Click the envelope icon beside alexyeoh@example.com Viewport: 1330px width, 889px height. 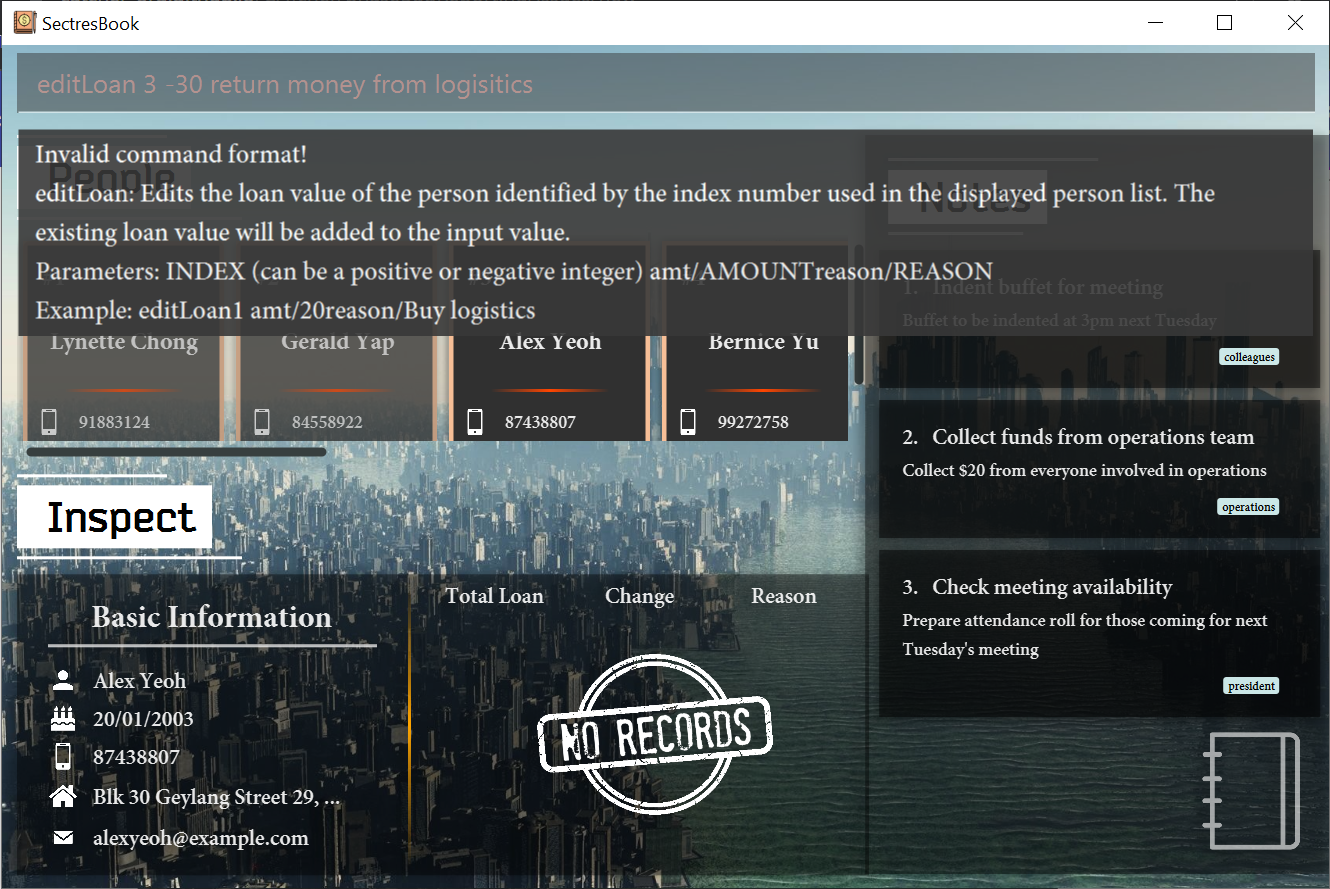tap(63, 838)
